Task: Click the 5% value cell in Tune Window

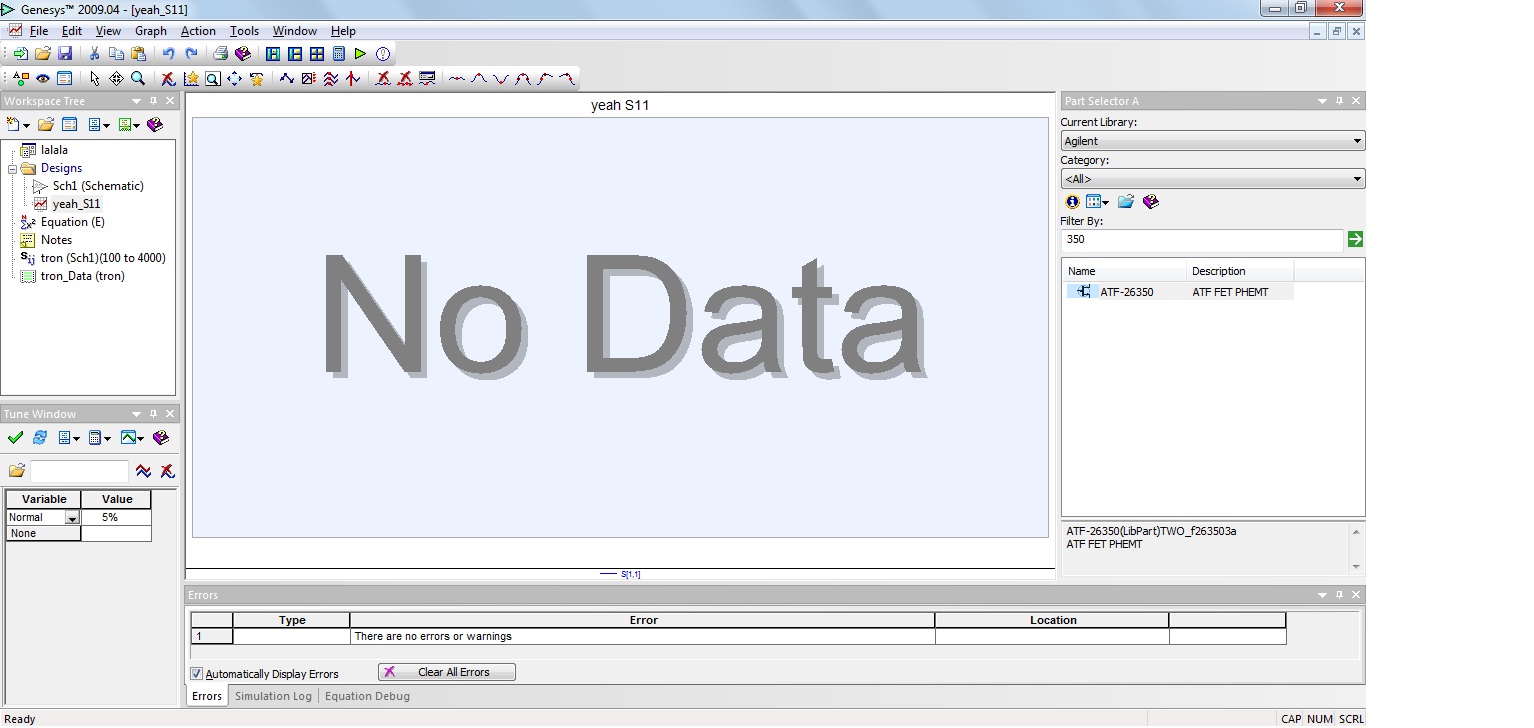Action: point(116,517)
